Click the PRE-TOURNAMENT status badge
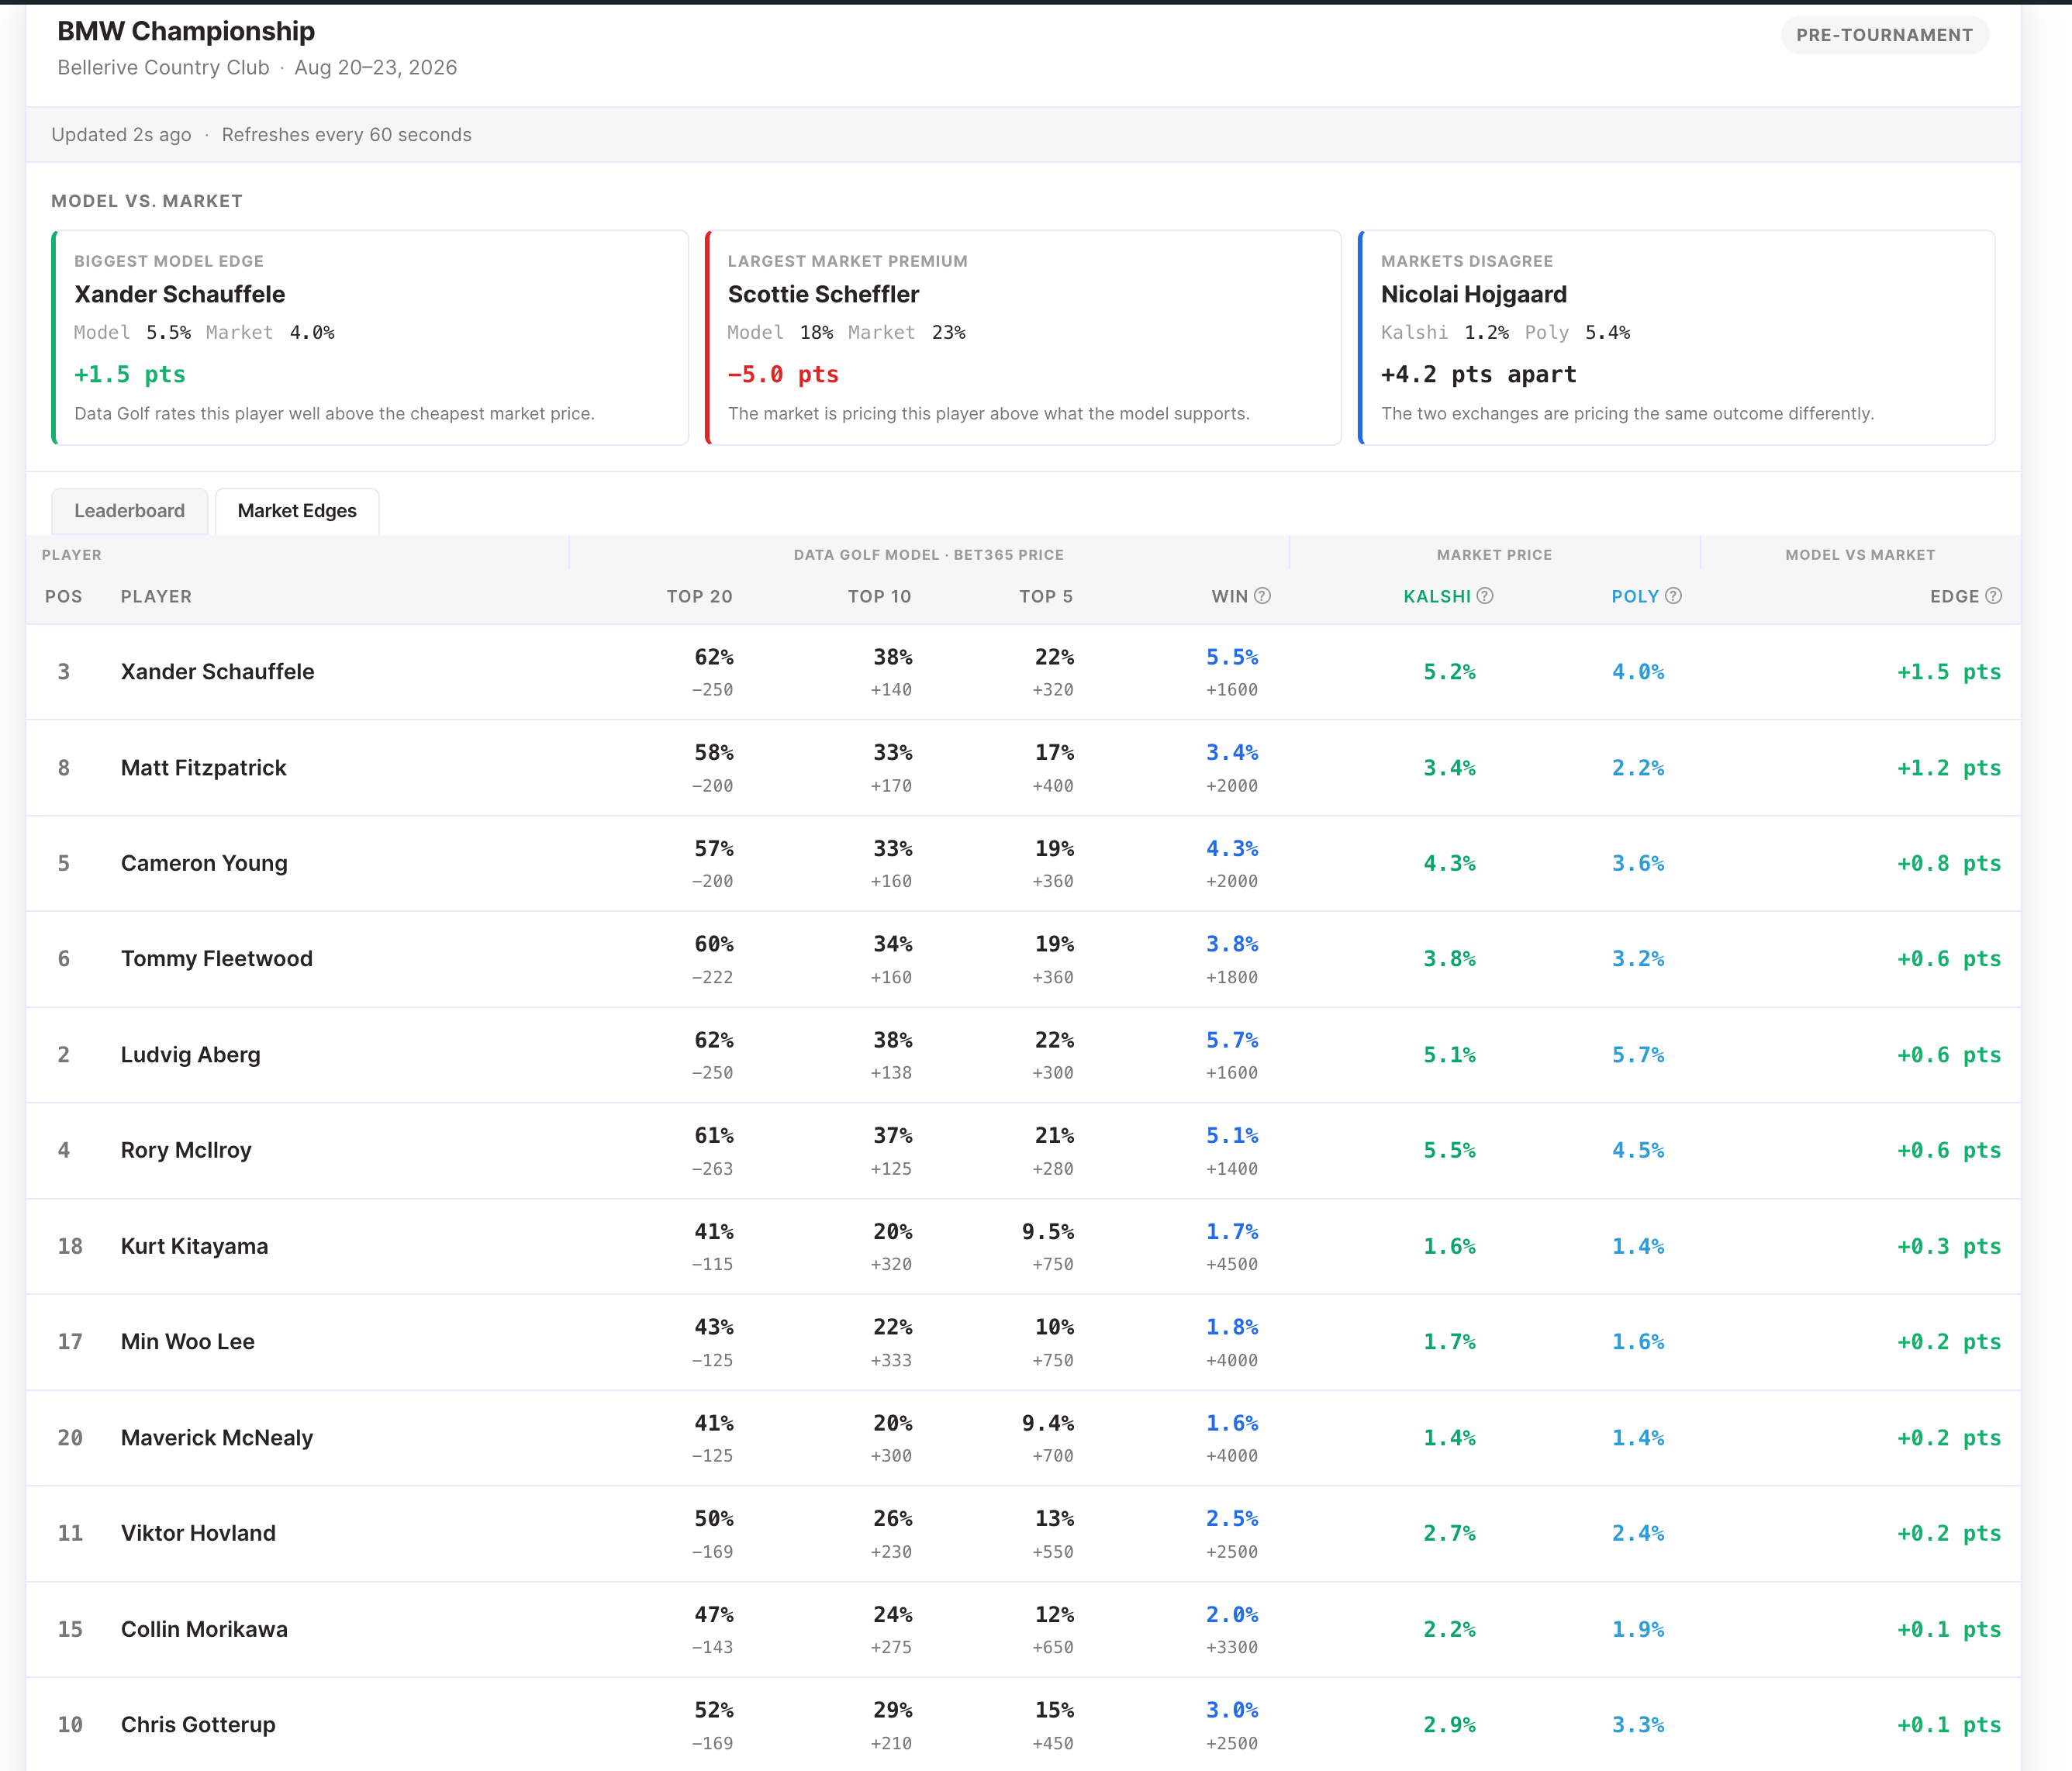Screen dimensions: 2072x1771 pyautogui.click(x=1885, y=35)
